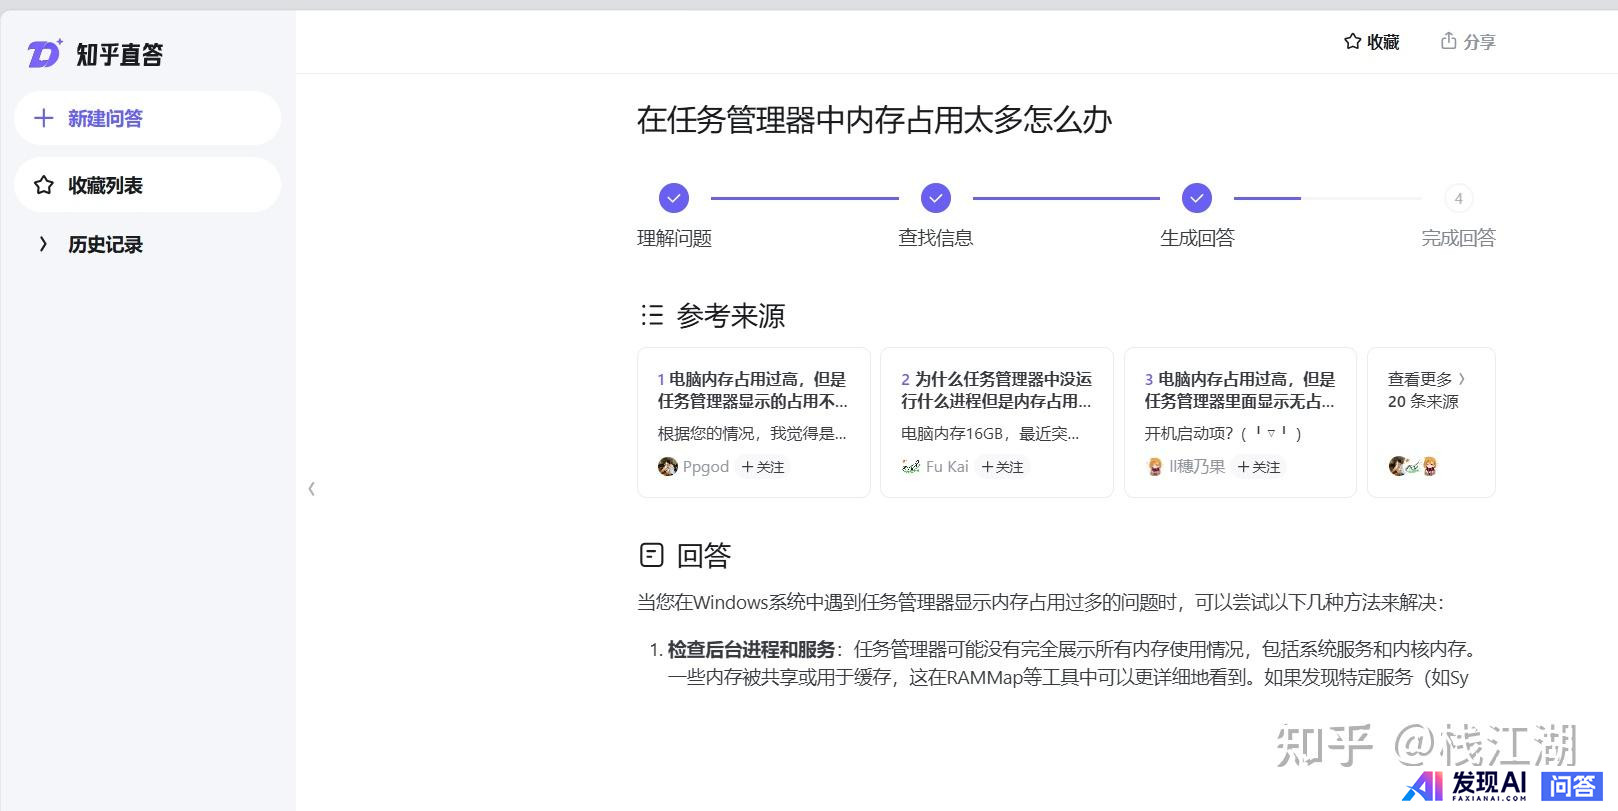
Task: Follow Fu Kai with 关注 button
Action: (1002, 467)
